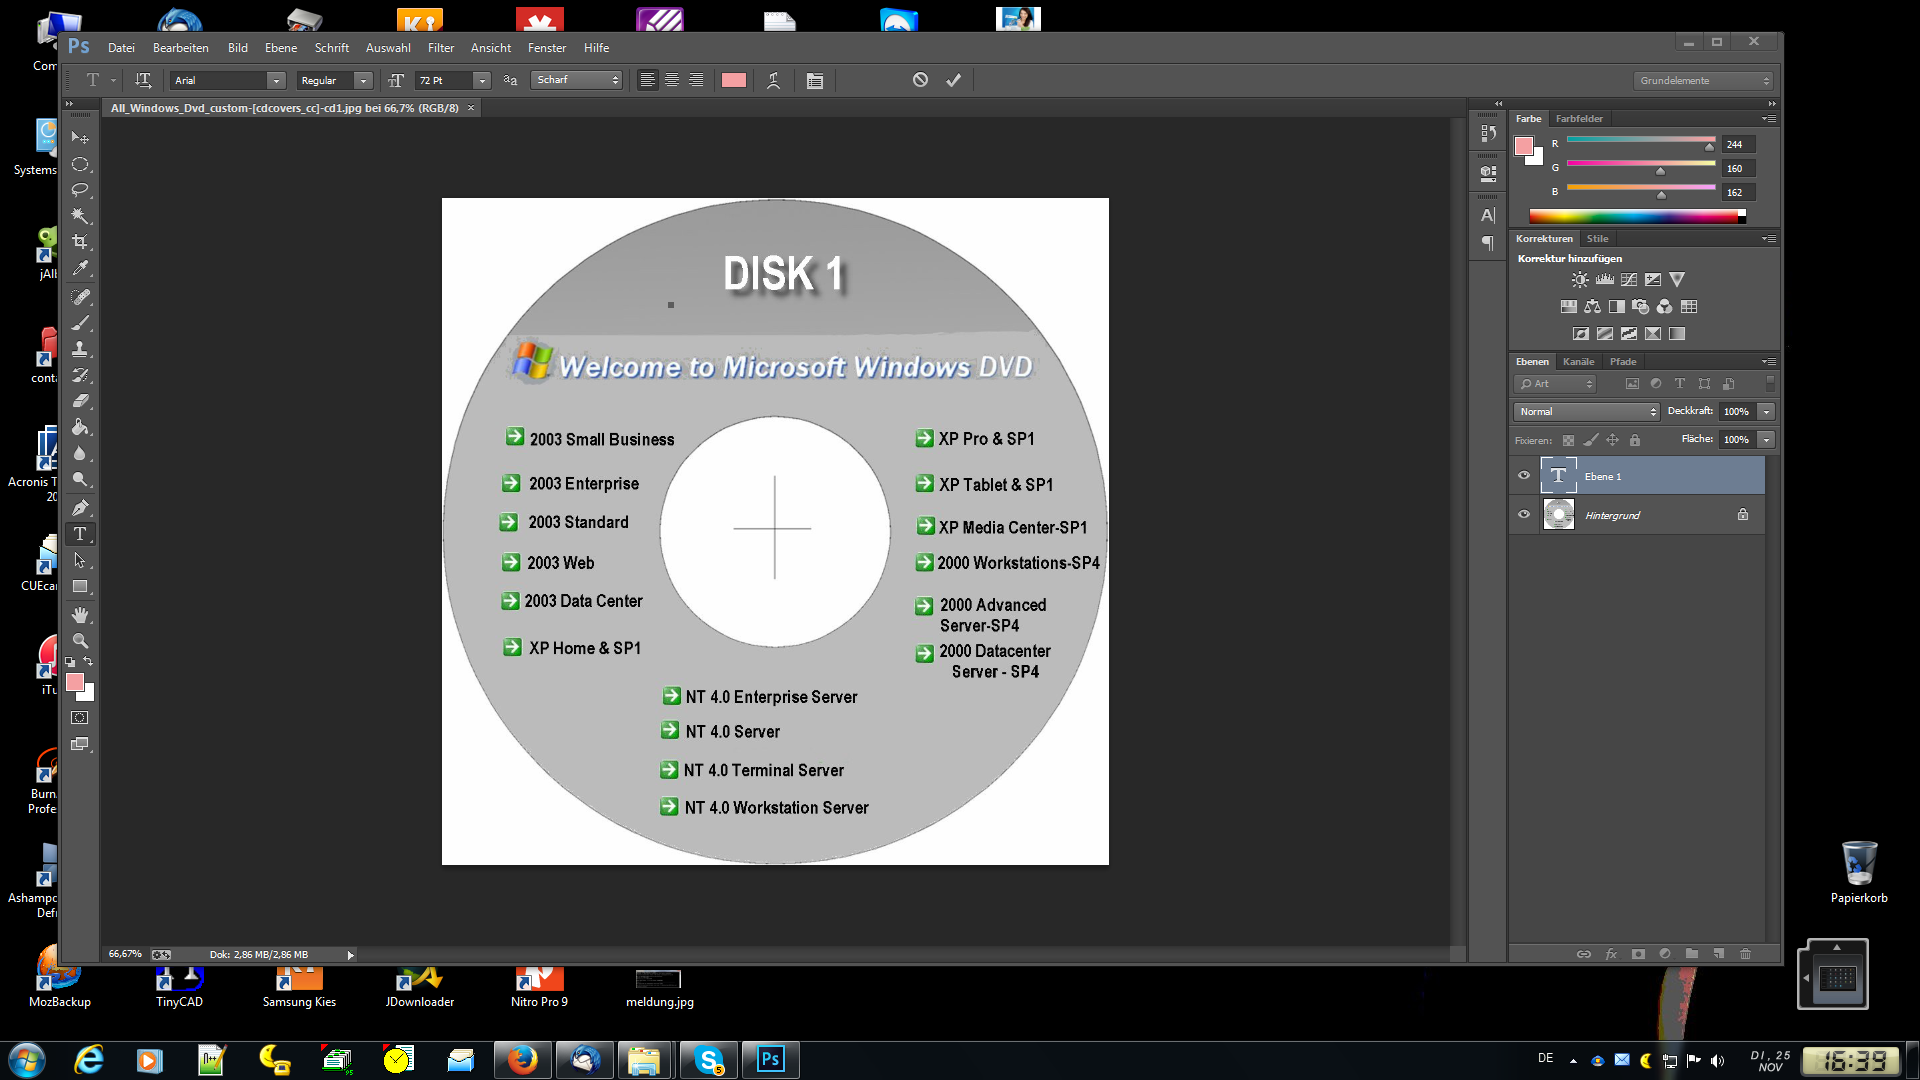Screen dimensions: 1920x1080
Task: Select the Hintergrund layer thumbnail
Action: click(x=1559, y=515)
